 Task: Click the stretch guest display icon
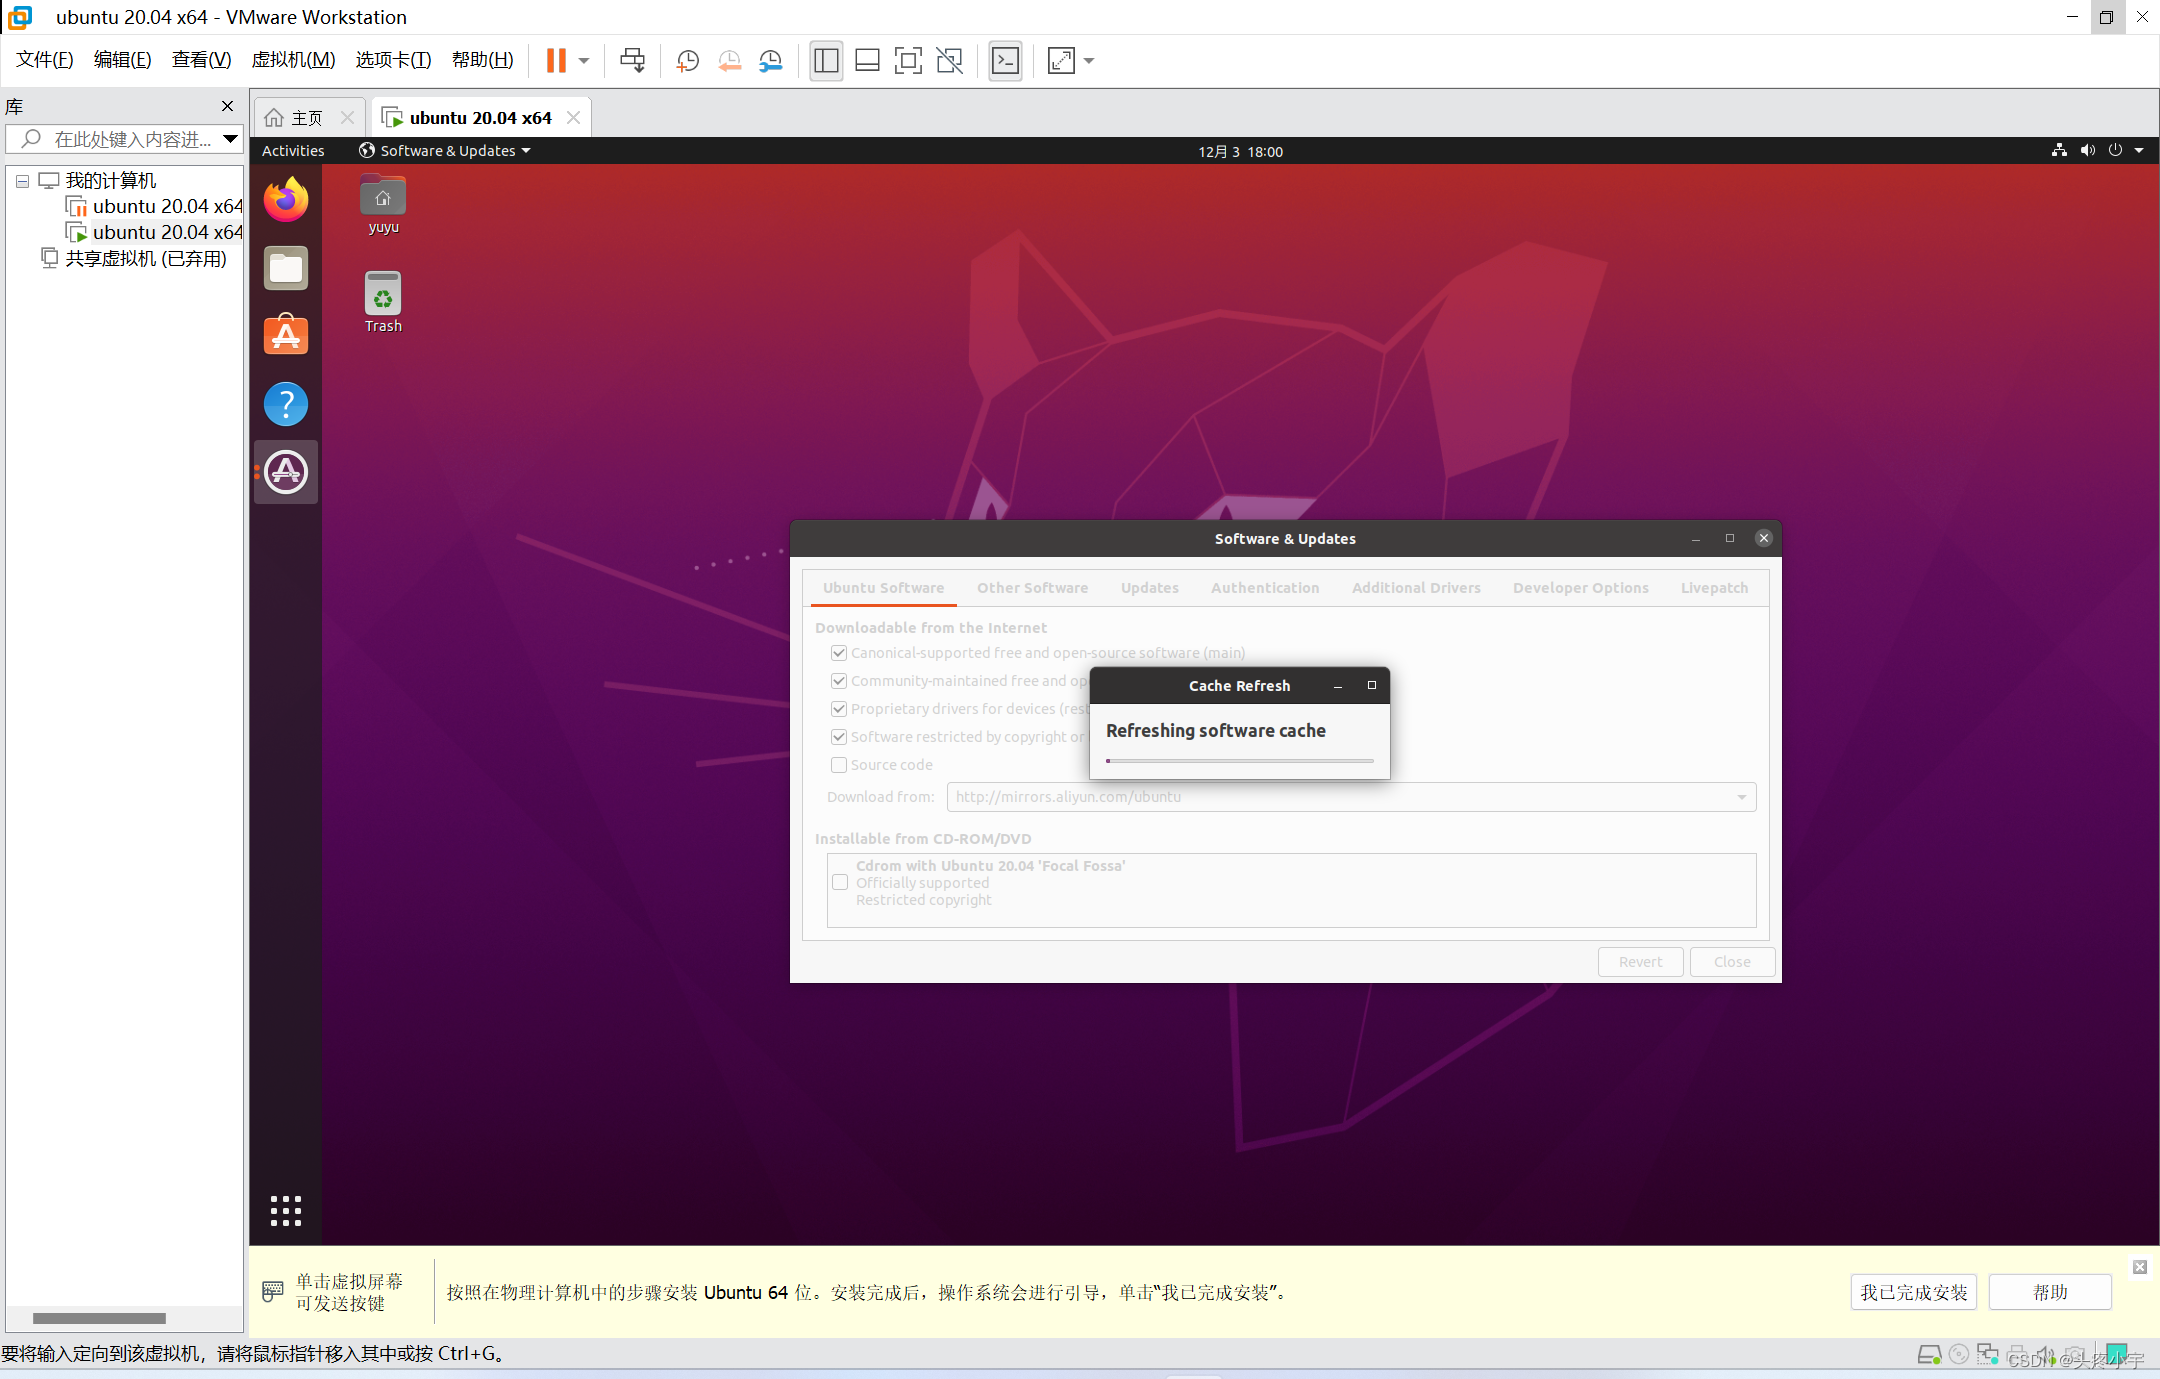coord(1061,61)
